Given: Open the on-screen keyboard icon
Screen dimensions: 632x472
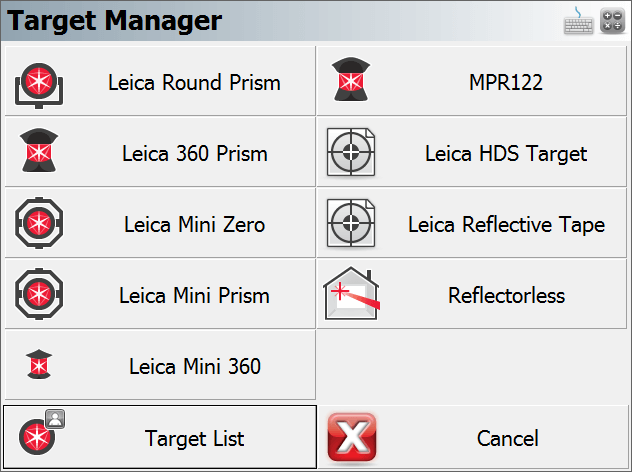Looking at the screenshot, I should (x=578, y=21).
